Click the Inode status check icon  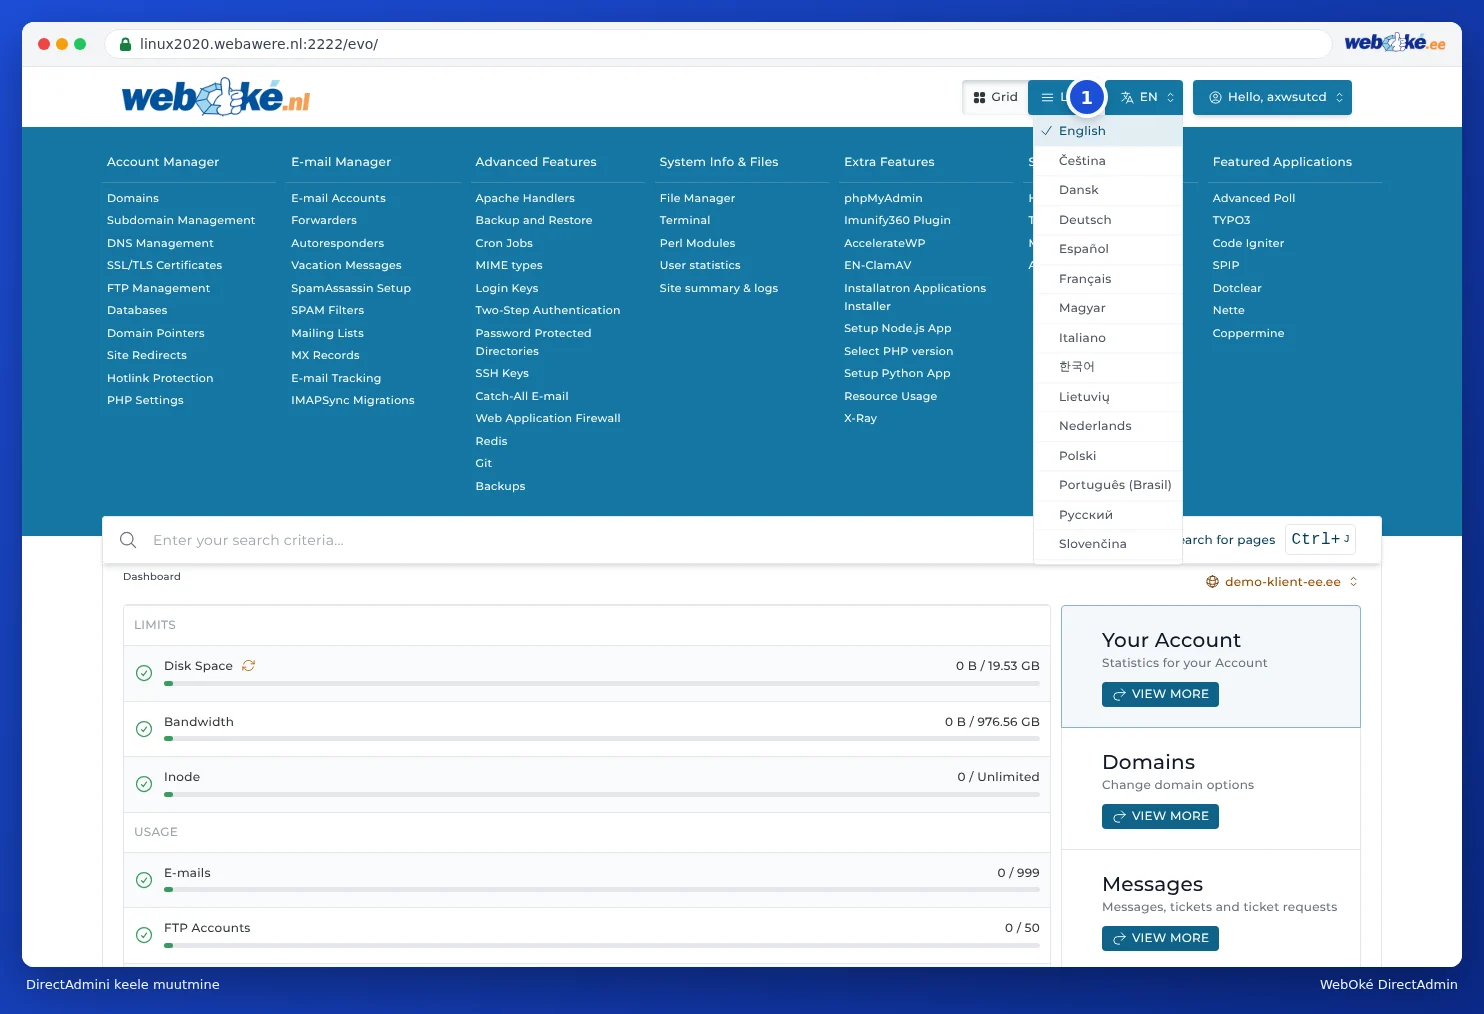tap(144, 784)
